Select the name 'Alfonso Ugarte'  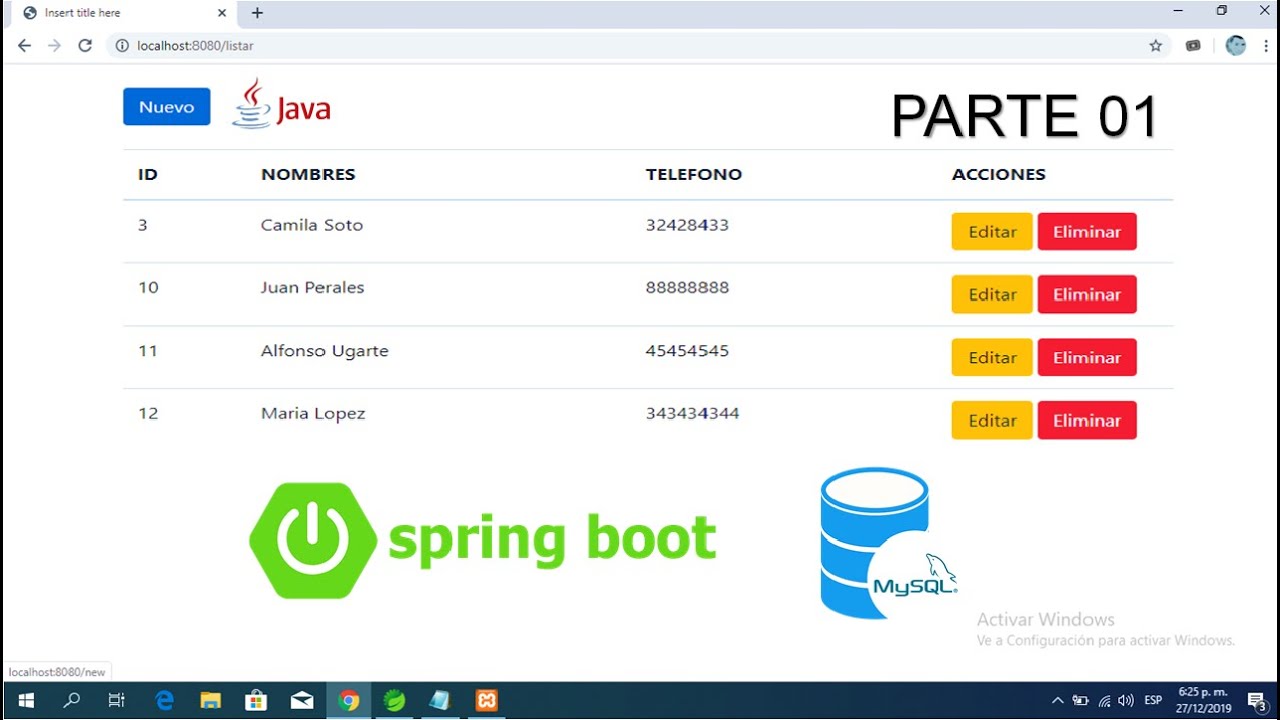coord(325,351)
